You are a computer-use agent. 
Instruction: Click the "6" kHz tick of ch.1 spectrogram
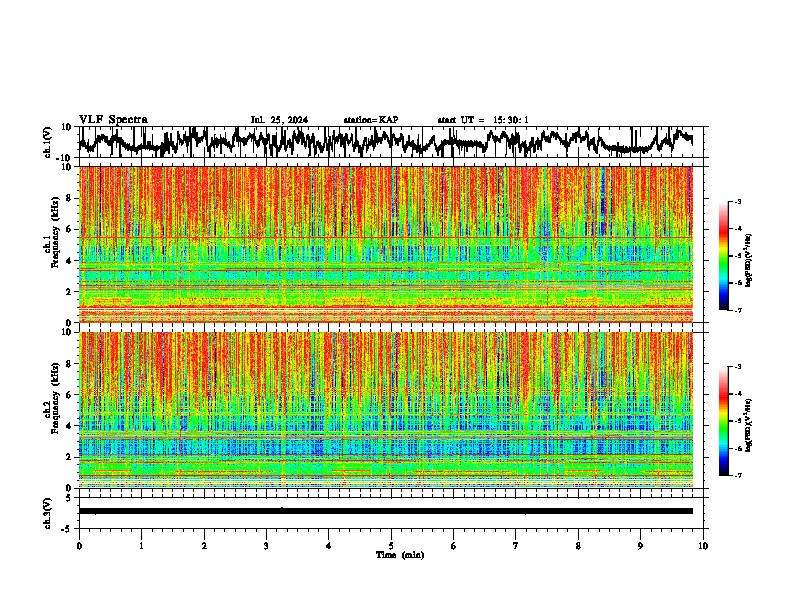click(x=70, y=229)
